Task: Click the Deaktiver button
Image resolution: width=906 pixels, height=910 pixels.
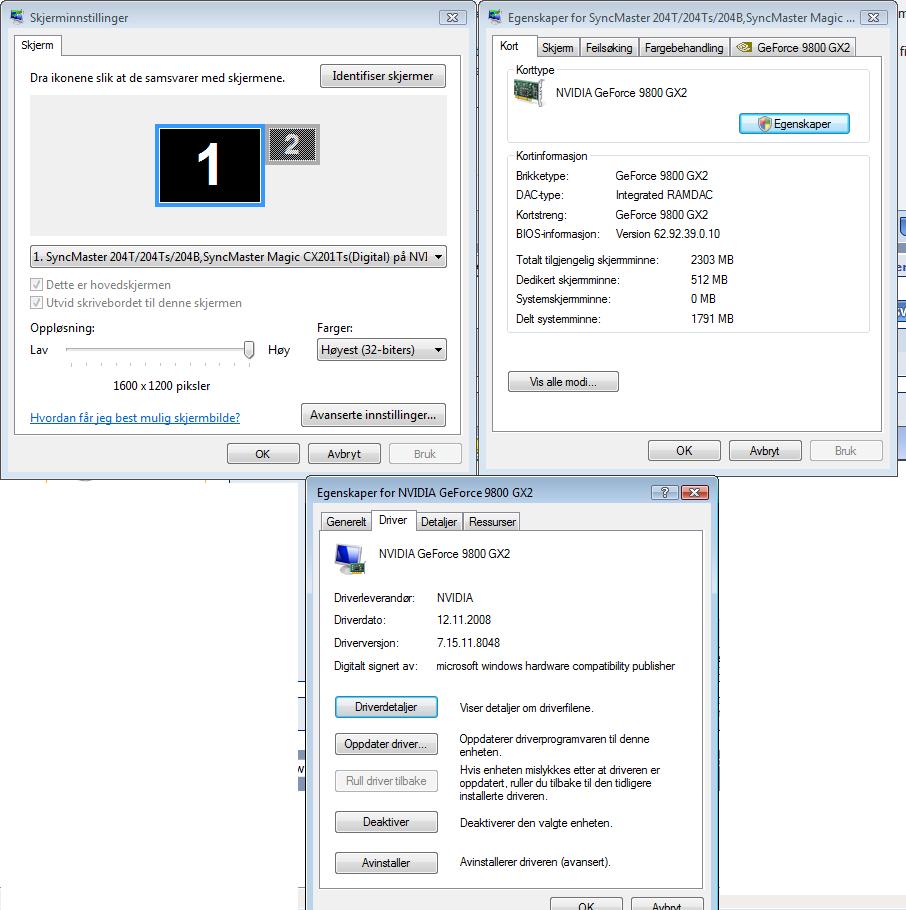Action: tap(386, 822)
